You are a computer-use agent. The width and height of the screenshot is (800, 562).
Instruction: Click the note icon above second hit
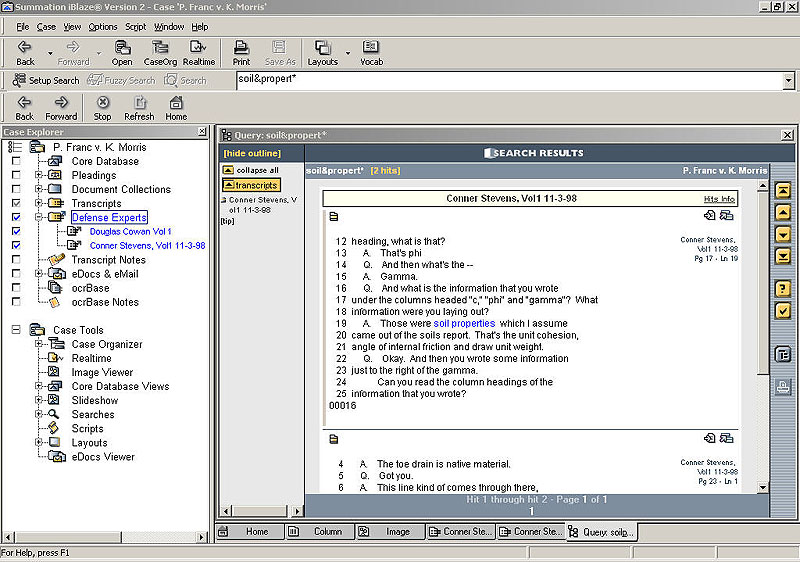(x=334, y=439)
